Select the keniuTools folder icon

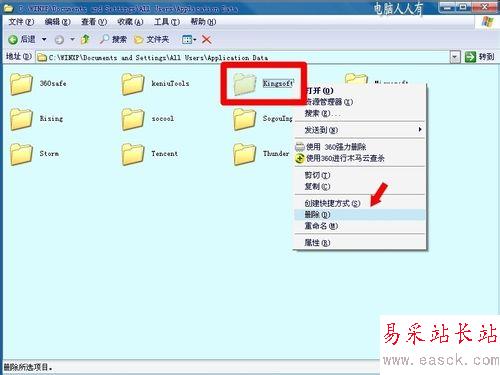(133, 84)
